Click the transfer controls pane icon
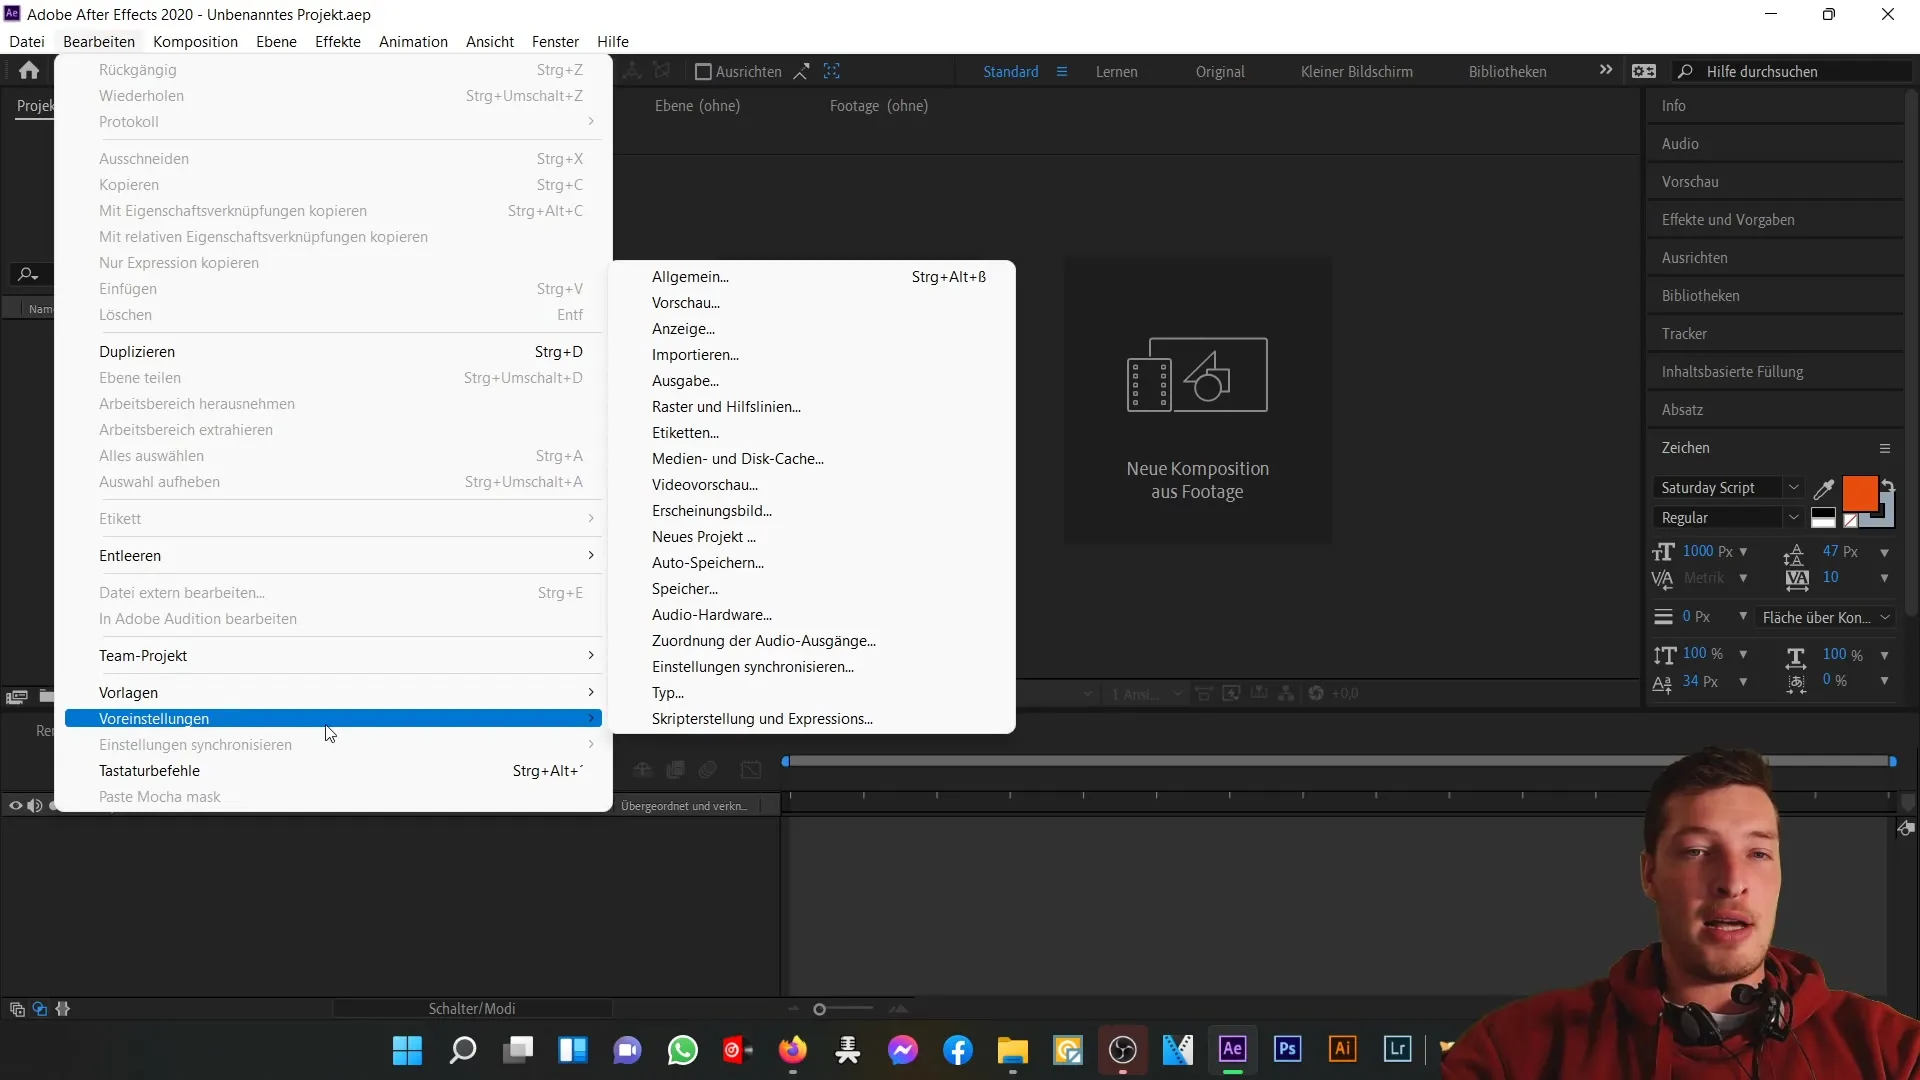This screenshot has height=1080, width=1920. pyautogui.click(x=40, y=1009)
